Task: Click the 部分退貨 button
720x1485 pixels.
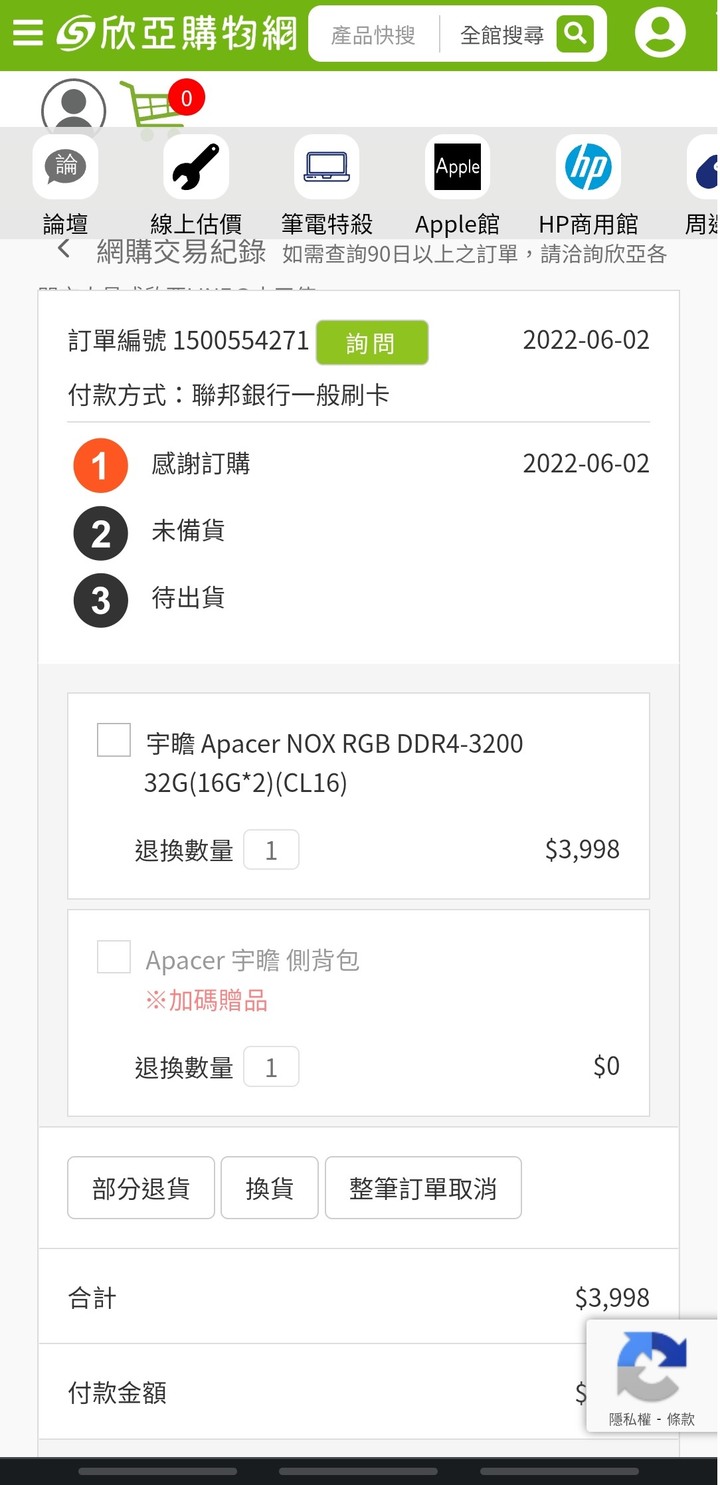Action: (x=141, y=1188)
